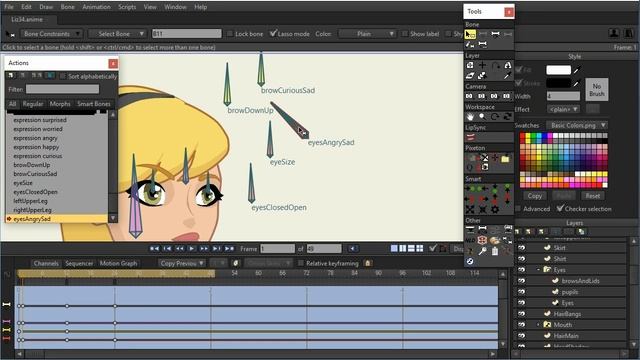Click the No Brush button
This screenshot has width=640, height=360.
tap(597, 90)
